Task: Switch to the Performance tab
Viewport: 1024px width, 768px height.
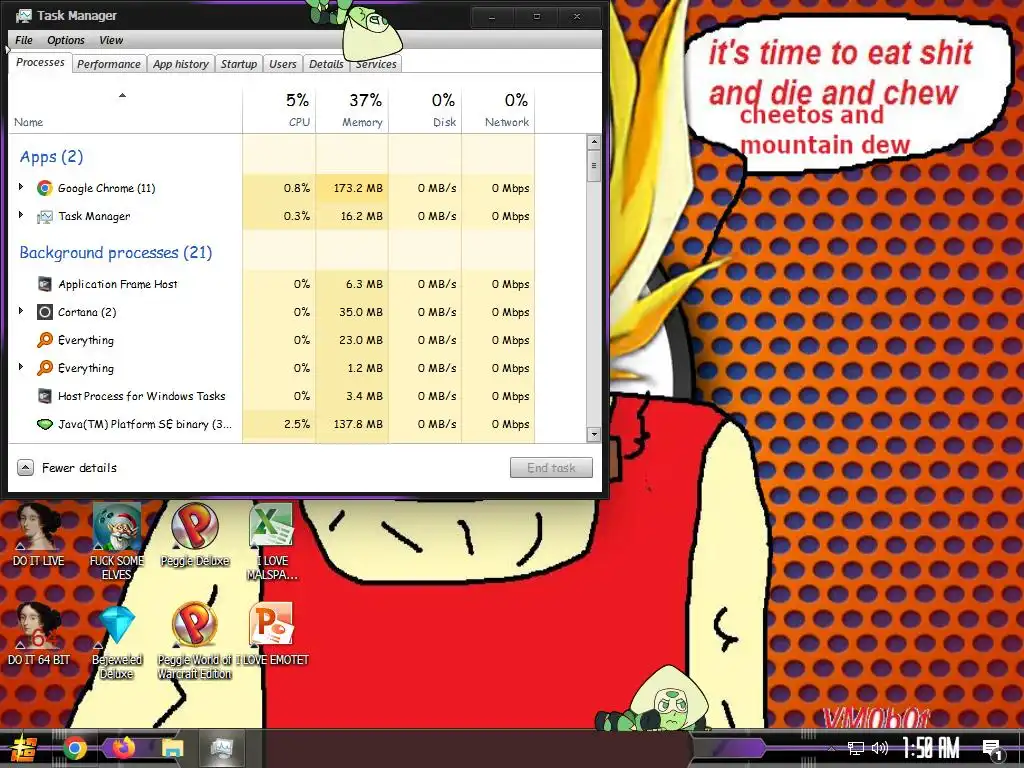Action: click(x=108, y=64)
